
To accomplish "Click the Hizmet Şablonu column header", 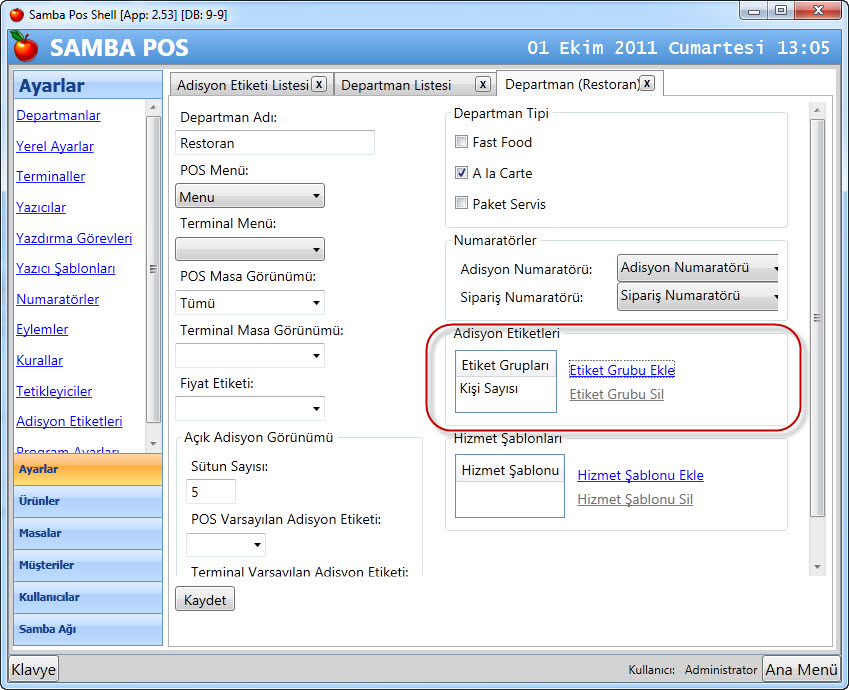I will tap(510, 470).
